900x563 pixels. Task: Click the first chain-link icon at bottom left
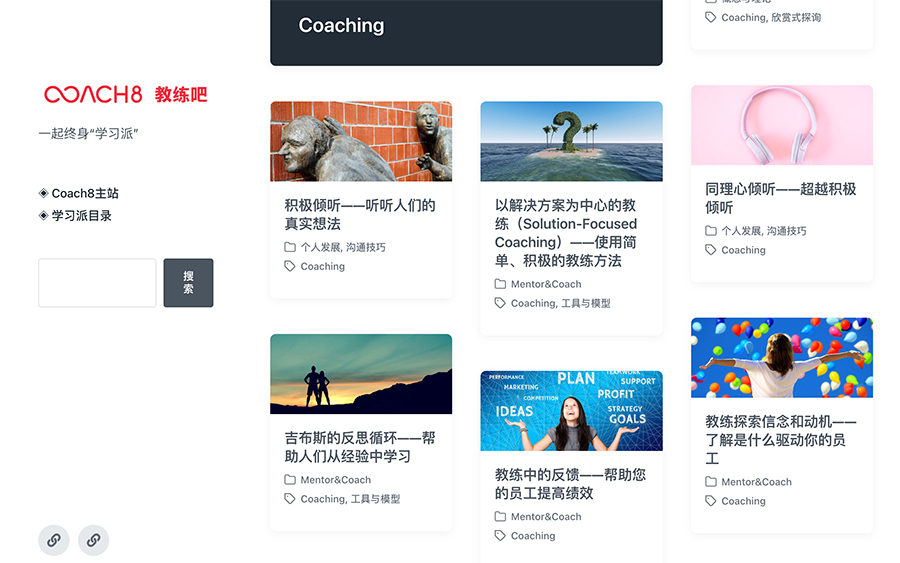point(54,540)
